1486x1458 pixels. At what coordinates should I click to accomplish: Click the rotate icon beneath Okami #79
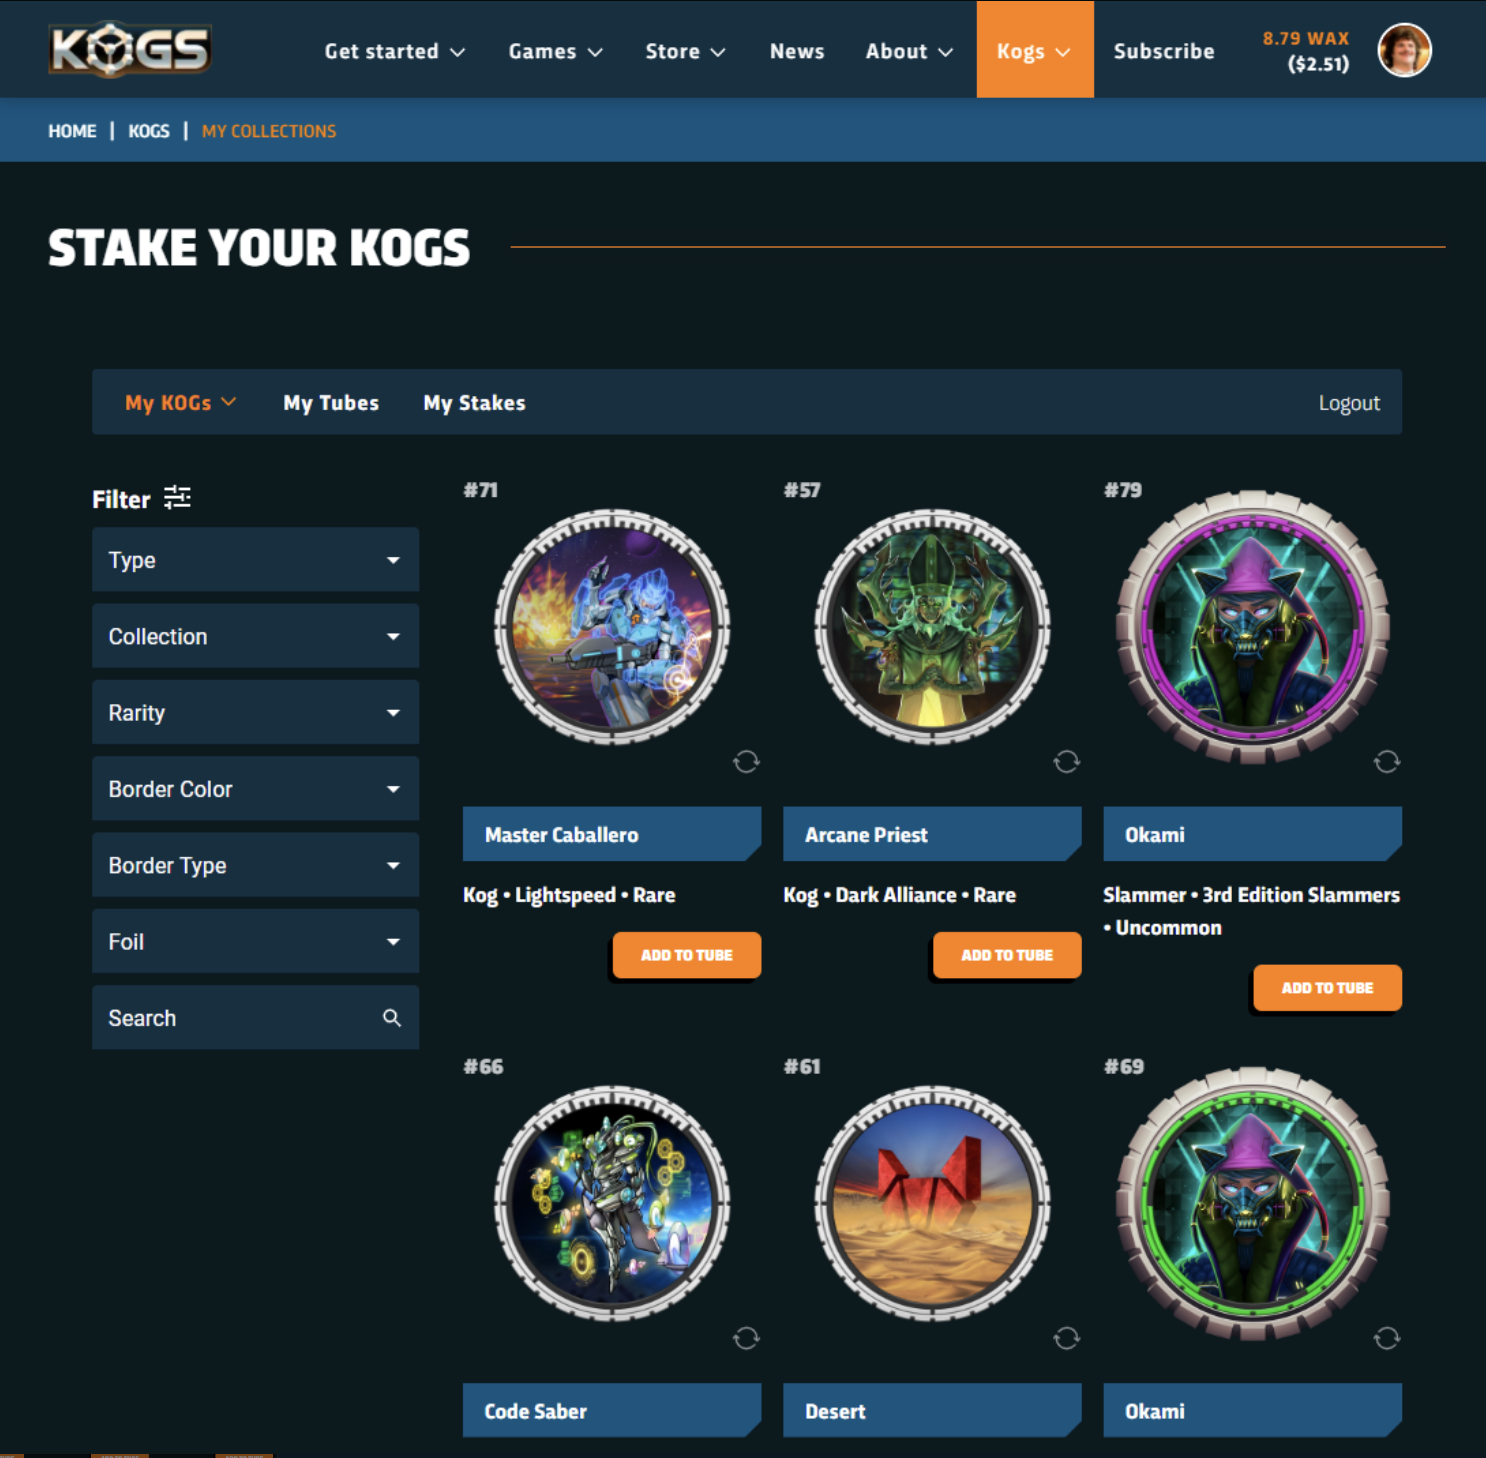(x=1386, y=762)
